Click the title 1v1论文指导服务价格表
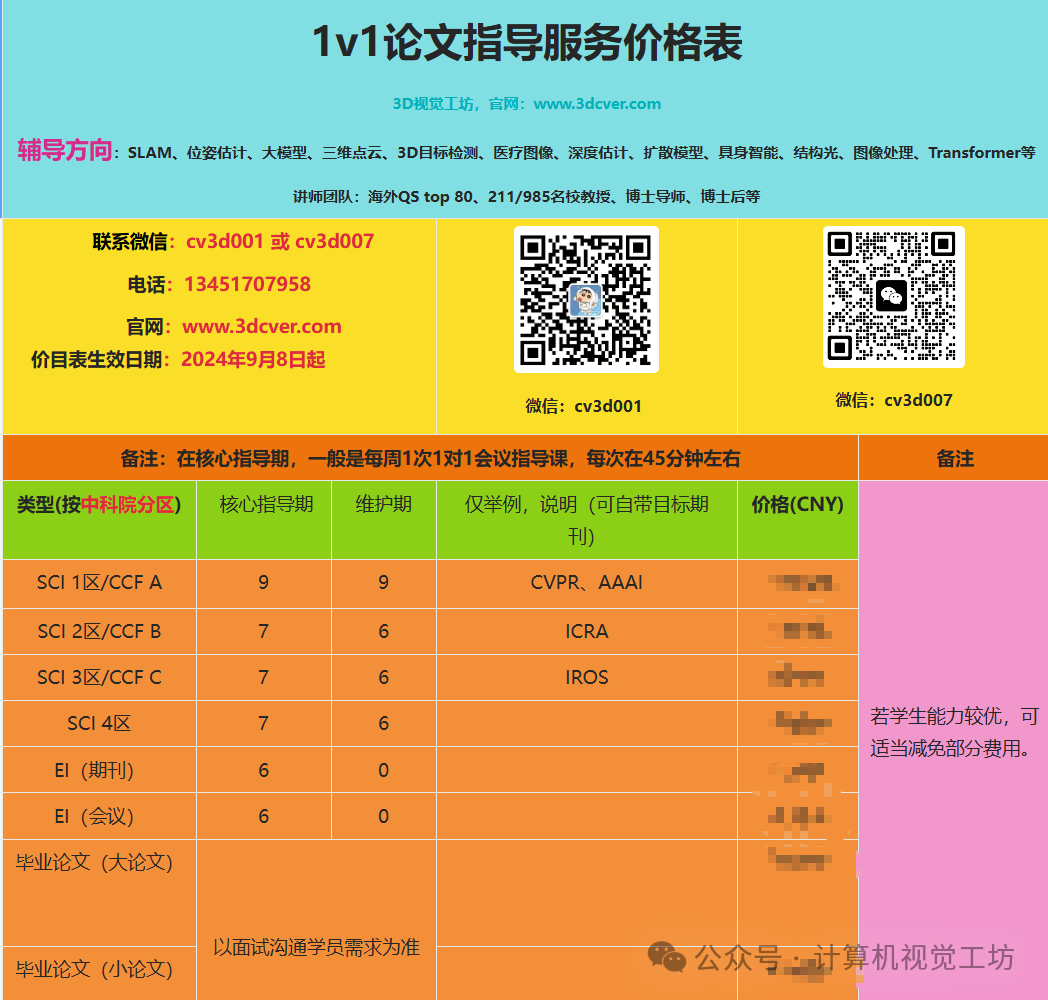The image size is (1048, 1000). [527, 43]
